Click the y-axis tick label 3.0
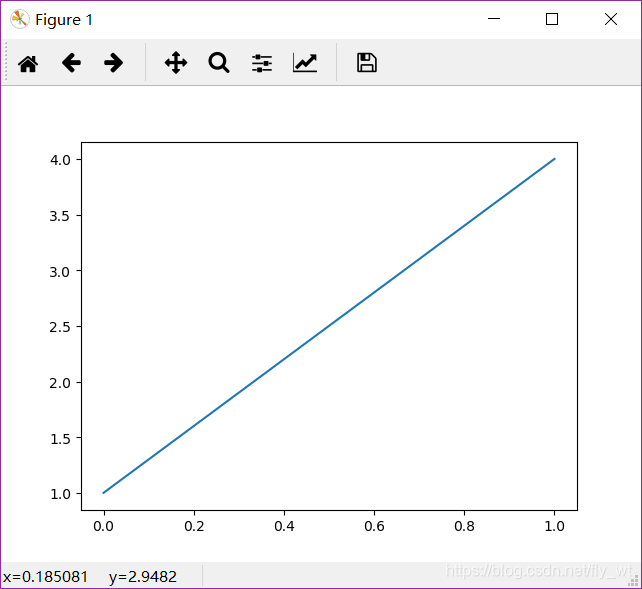This screenshot has width=642, height=589. tap(60, 271)
